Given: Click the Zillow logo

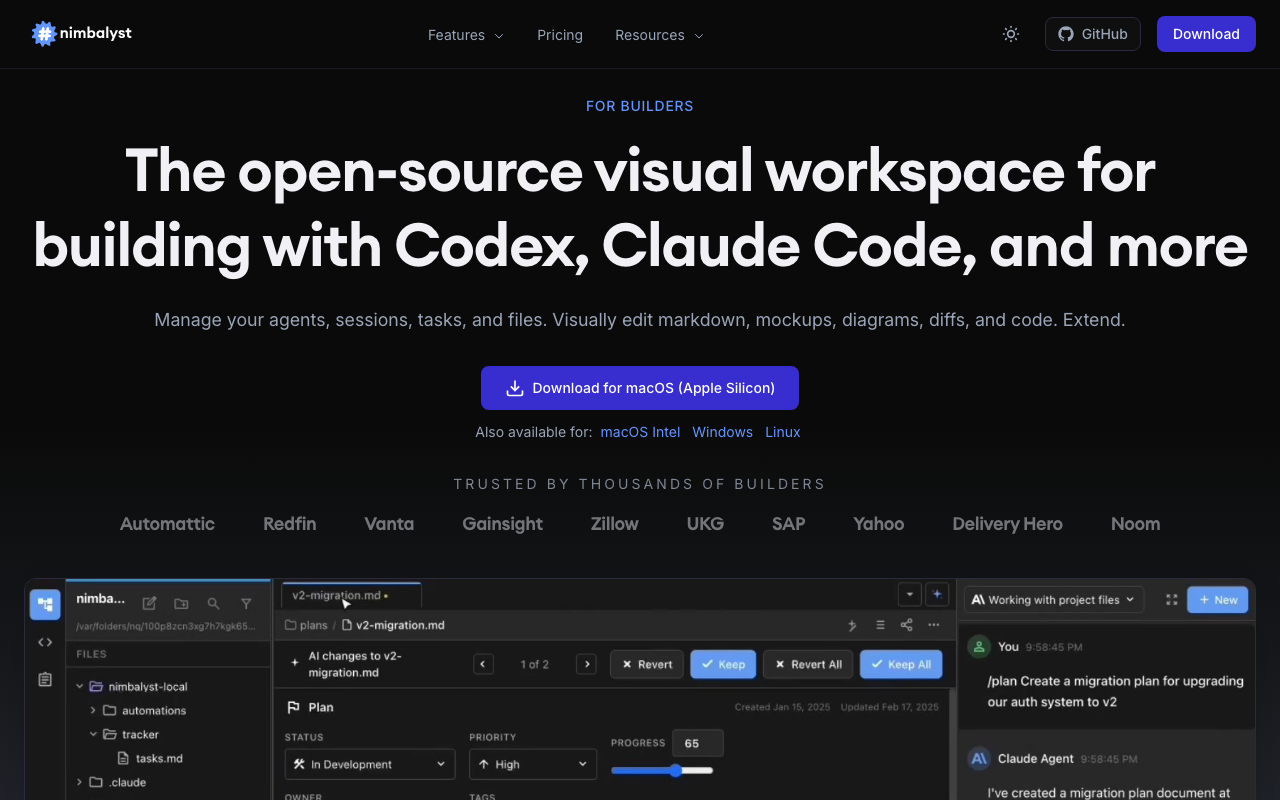Looking at the screenshot, I should (615, 524).
